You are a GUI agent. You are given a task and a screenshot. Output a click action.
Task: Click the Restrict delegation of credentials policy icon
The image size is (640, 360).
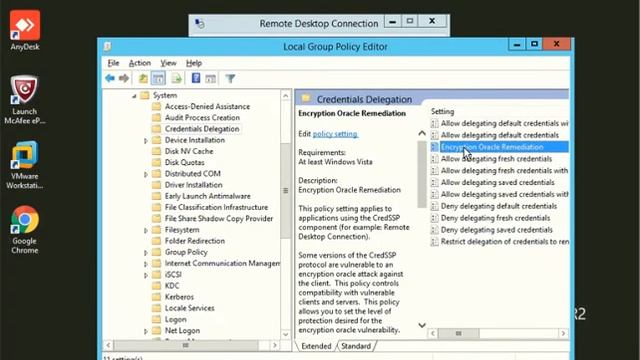(435, 242)
